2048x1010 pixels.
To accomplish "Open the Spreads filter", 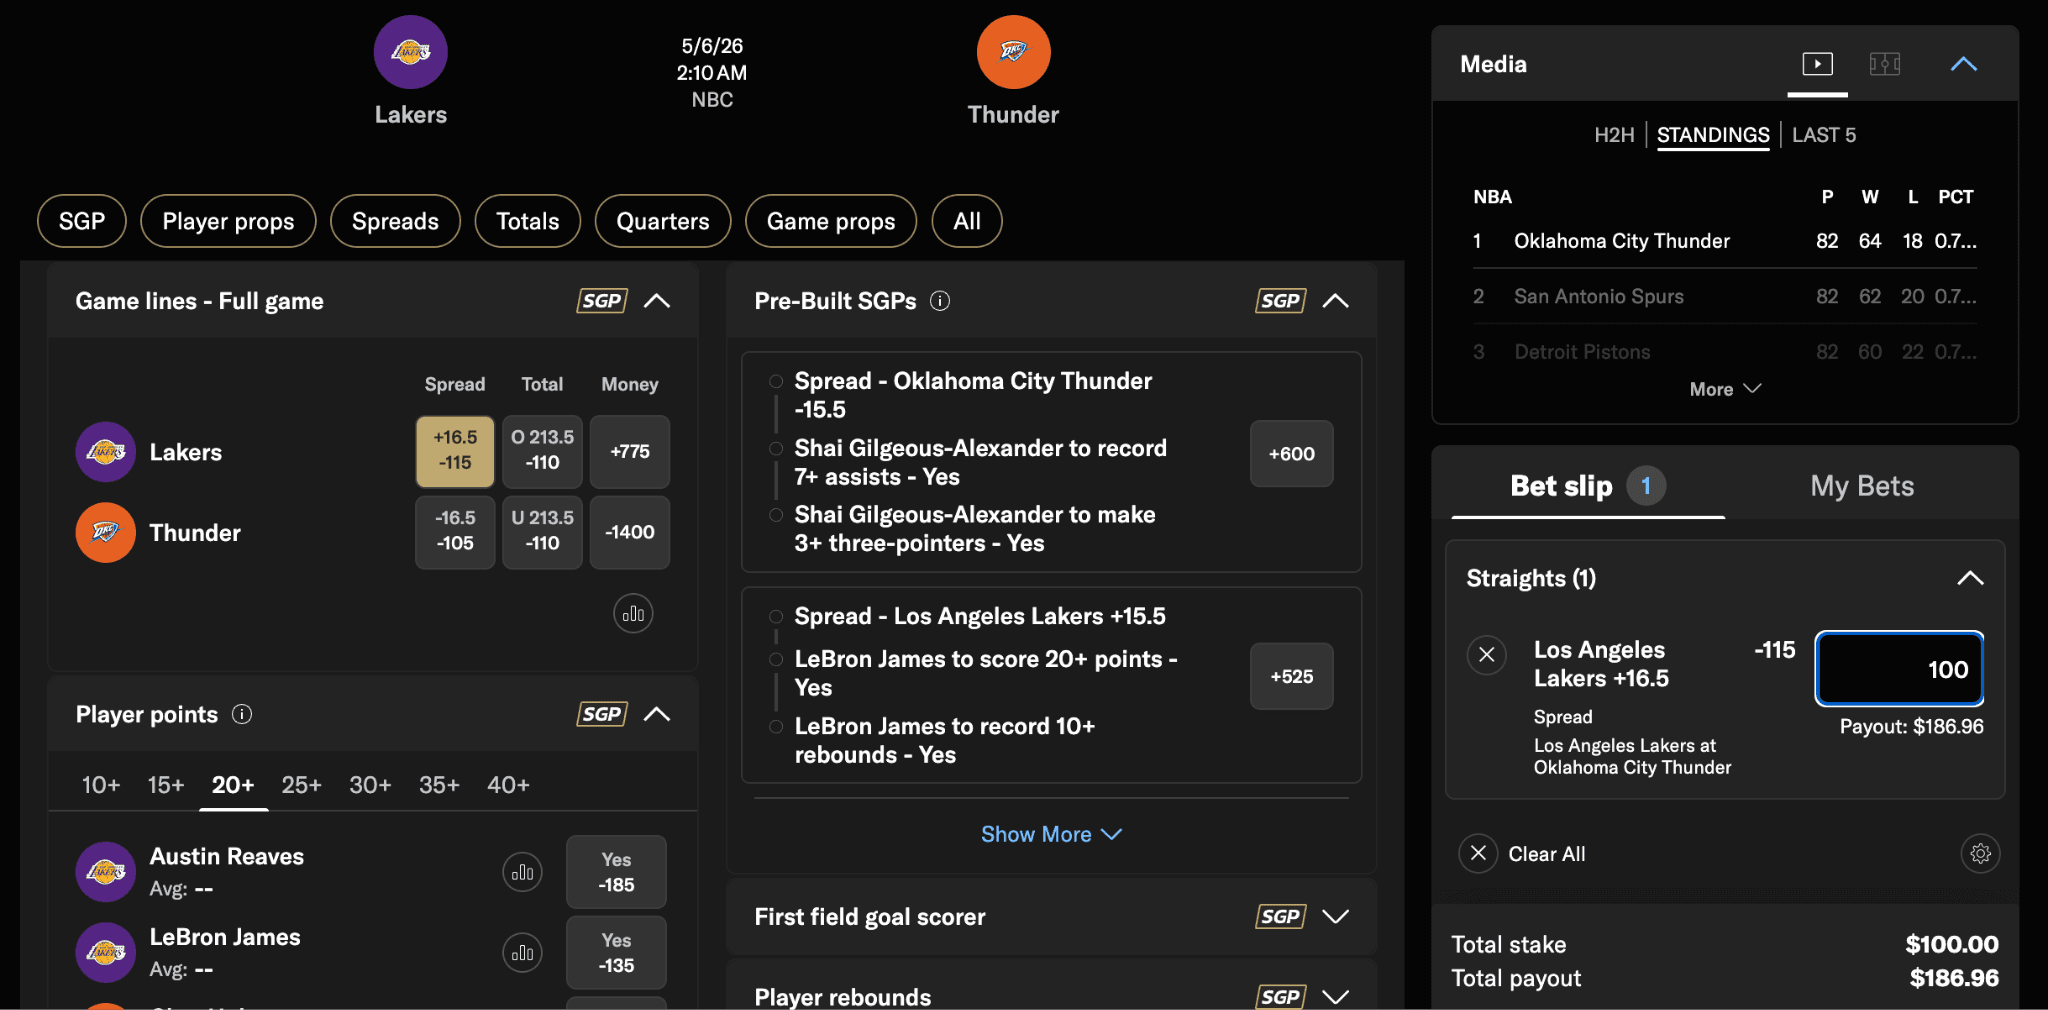I will pyautogui.click(x=395, y=221).
